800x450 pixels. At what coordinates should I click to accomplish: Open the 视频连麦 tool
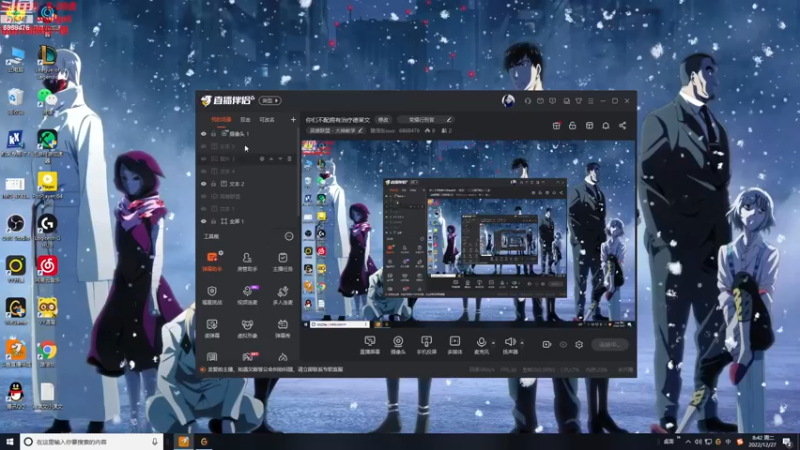247,295
